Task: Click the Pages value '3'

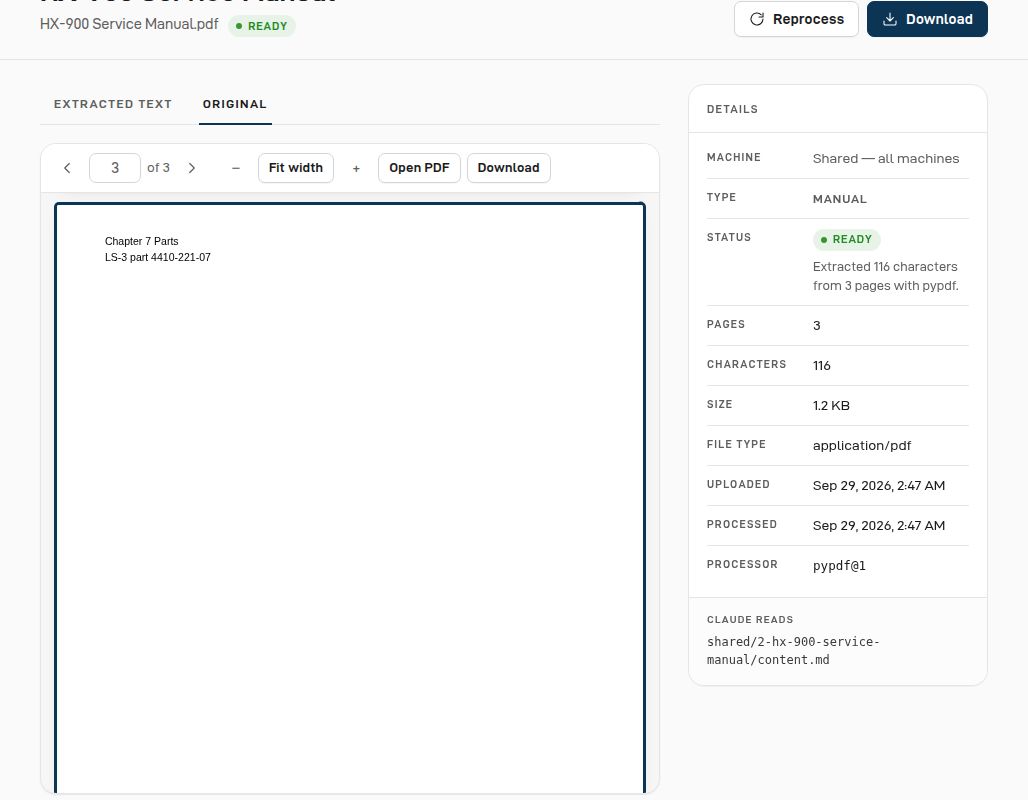Action: [x=817, y=325]
